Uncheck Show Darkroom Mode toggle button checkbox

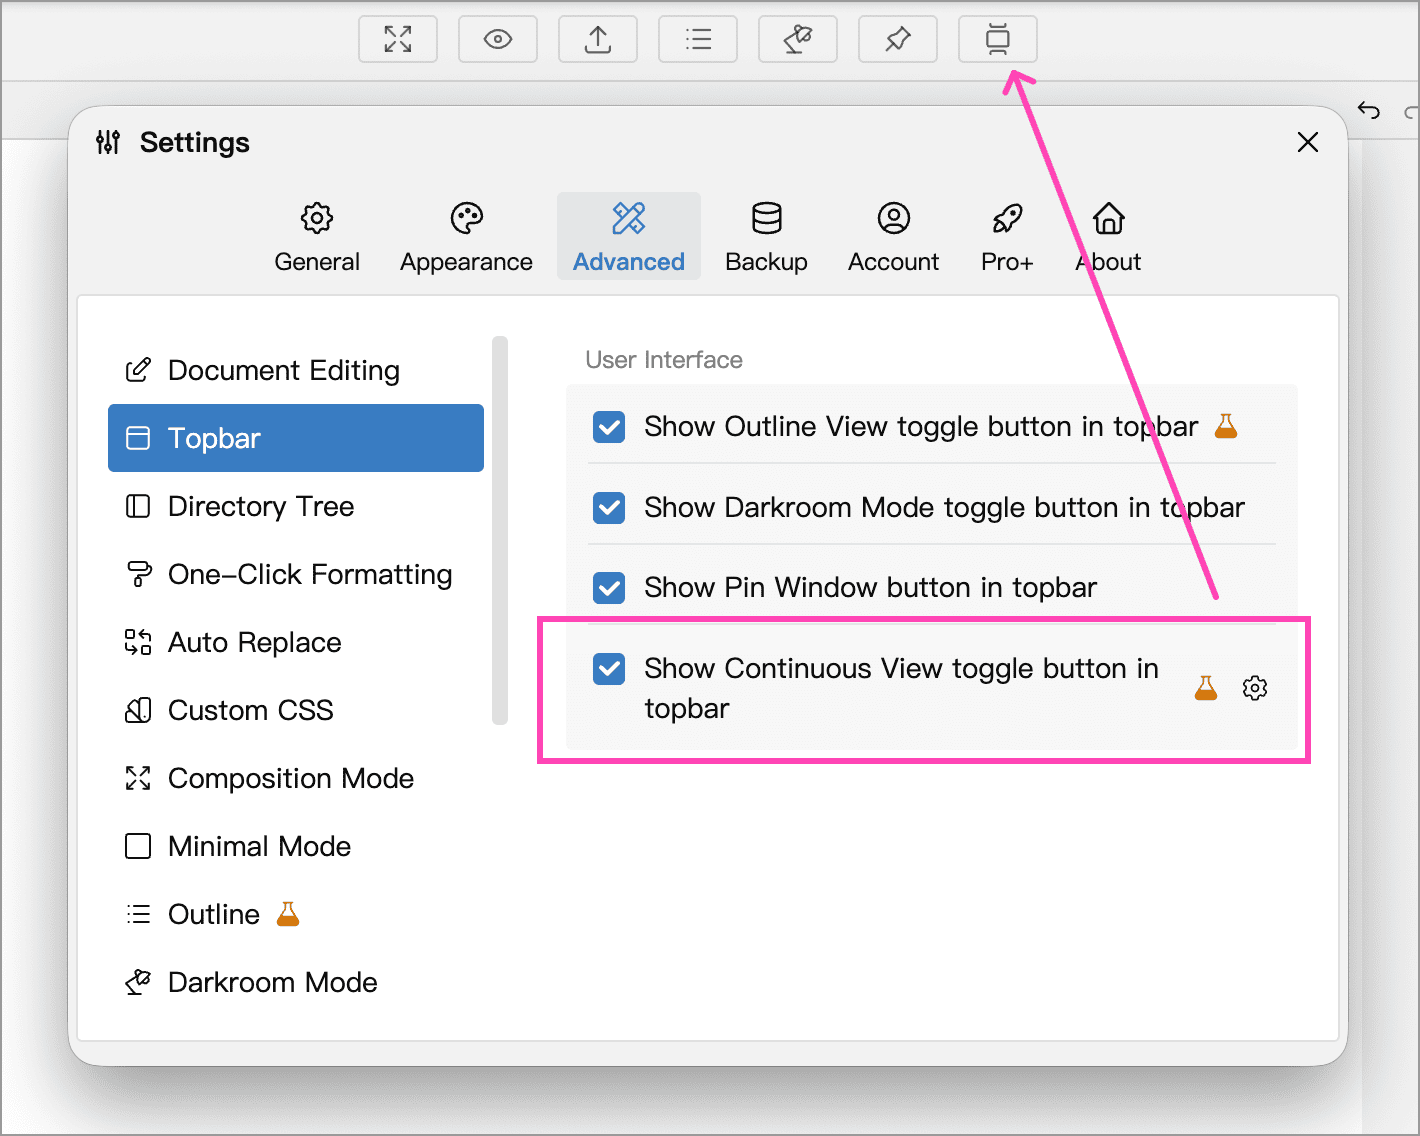coord(609,508)
